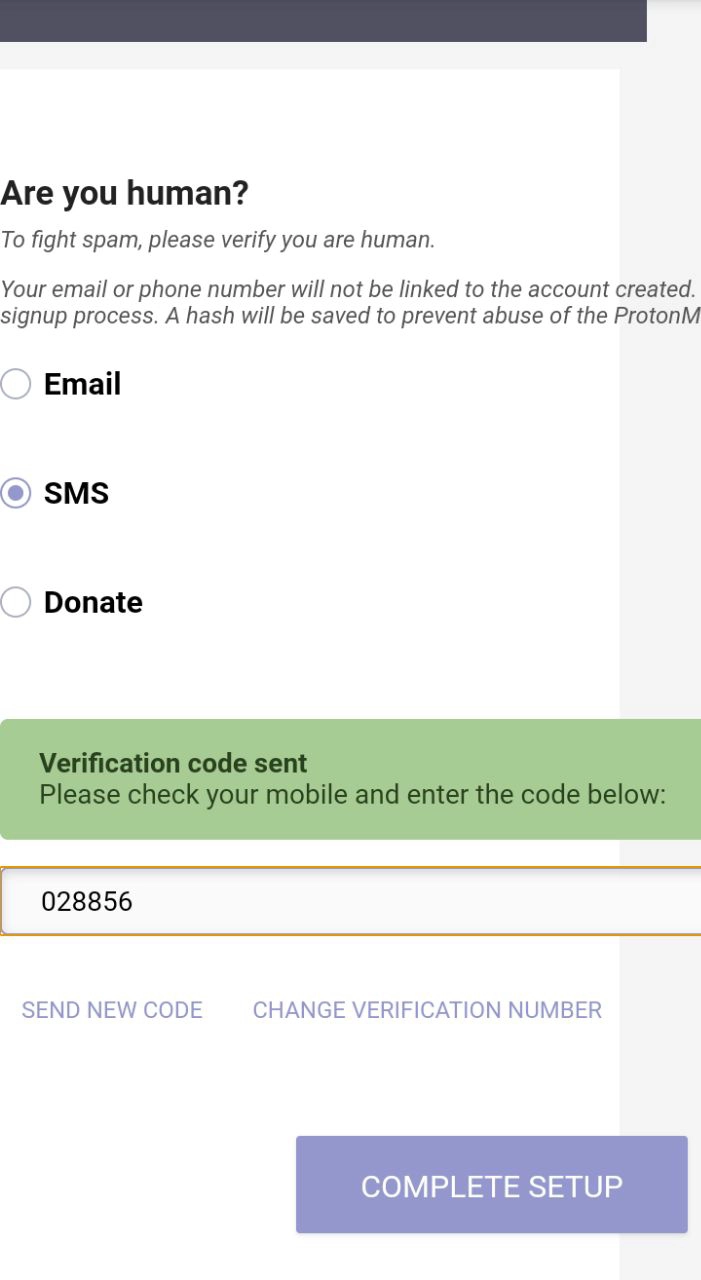Click the 'Are you human?' heading
The image size is (701, 1280).
124,194
